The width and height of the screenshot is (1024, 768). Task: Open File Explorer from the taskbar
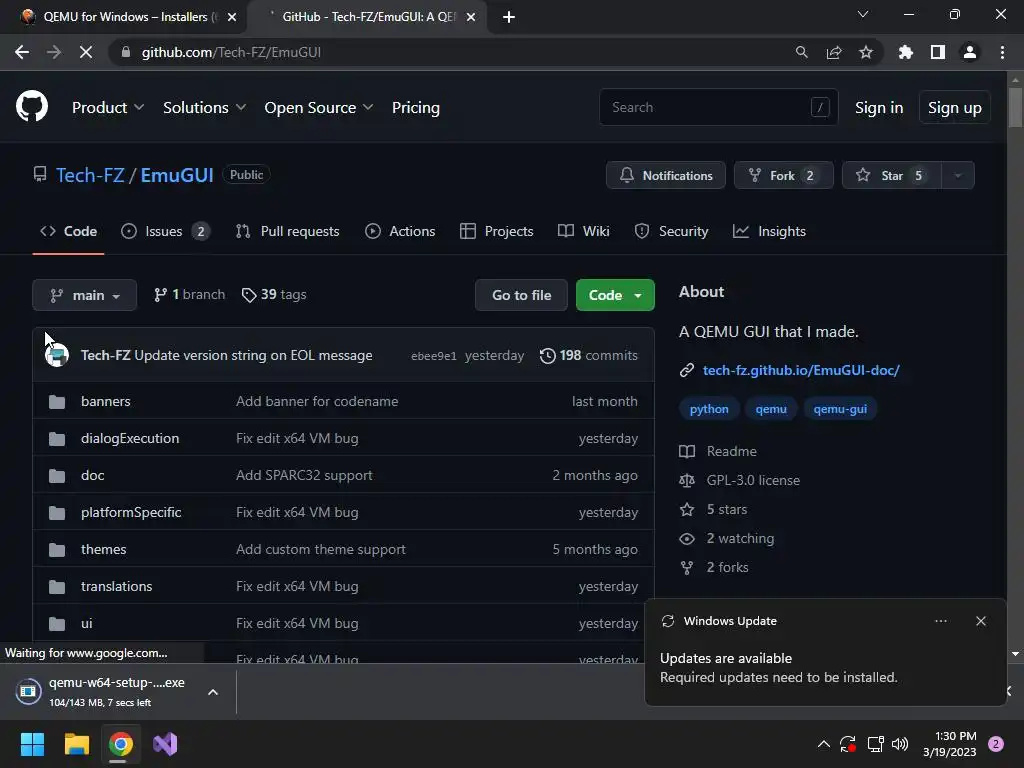(x=76, y=744)
